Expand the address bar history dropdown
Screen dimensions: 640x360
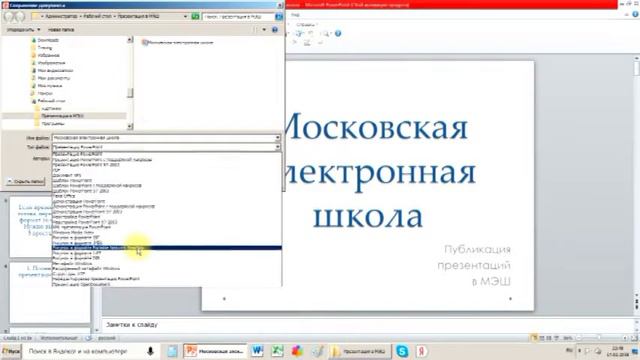(x=185, y=16)
